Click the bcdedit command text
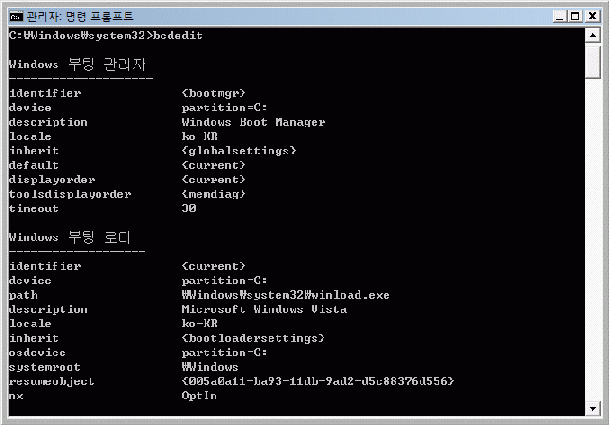 point(178,35)
